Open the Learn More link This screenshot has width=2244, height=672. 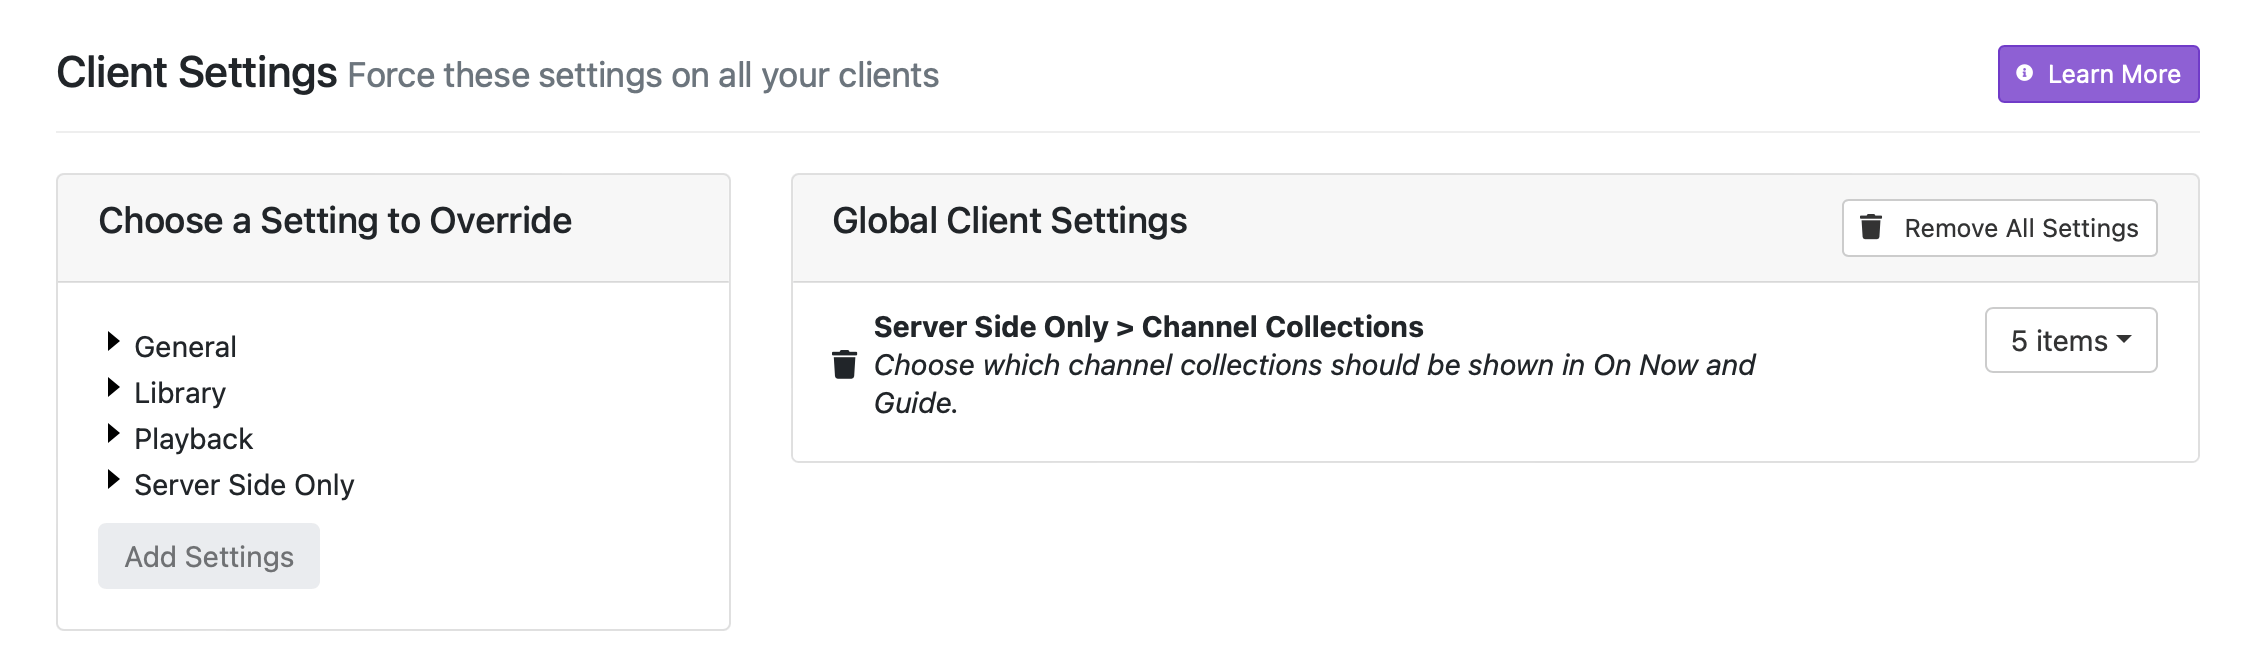coord(2112,74)
